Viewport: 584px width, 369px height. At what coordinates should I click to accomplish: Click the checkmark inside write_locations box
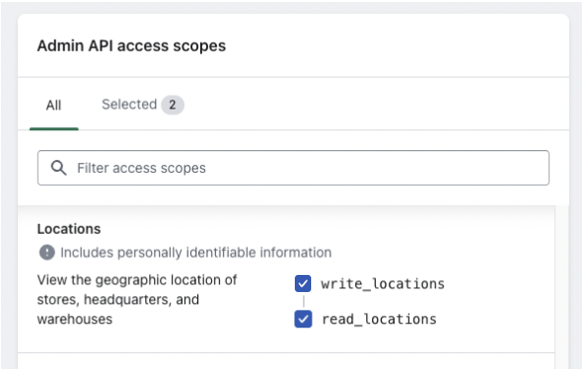coord(303,284)
